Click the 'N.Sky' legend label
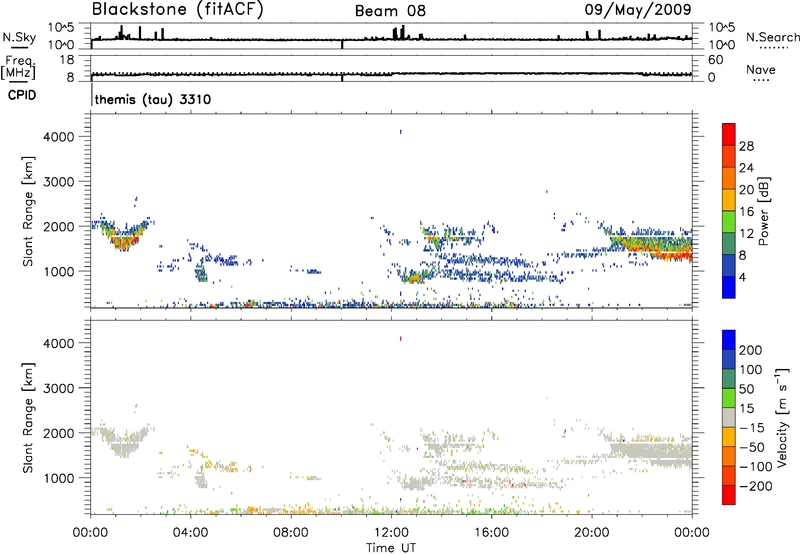The width and height of the screenshot is (800, 554). pos(19,37)
